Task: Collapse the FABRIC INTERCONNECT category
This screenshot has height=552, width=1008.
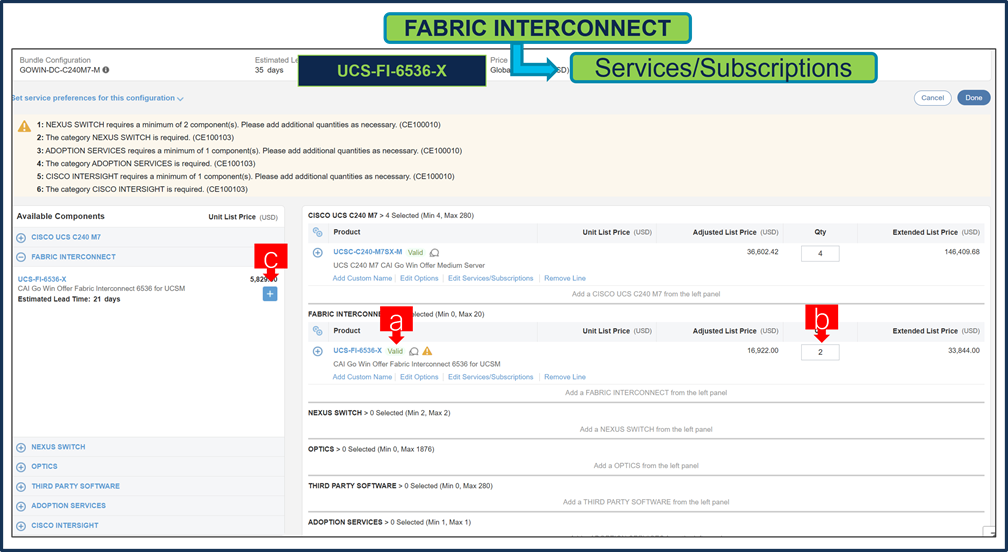Action: [x=21, y=257]
